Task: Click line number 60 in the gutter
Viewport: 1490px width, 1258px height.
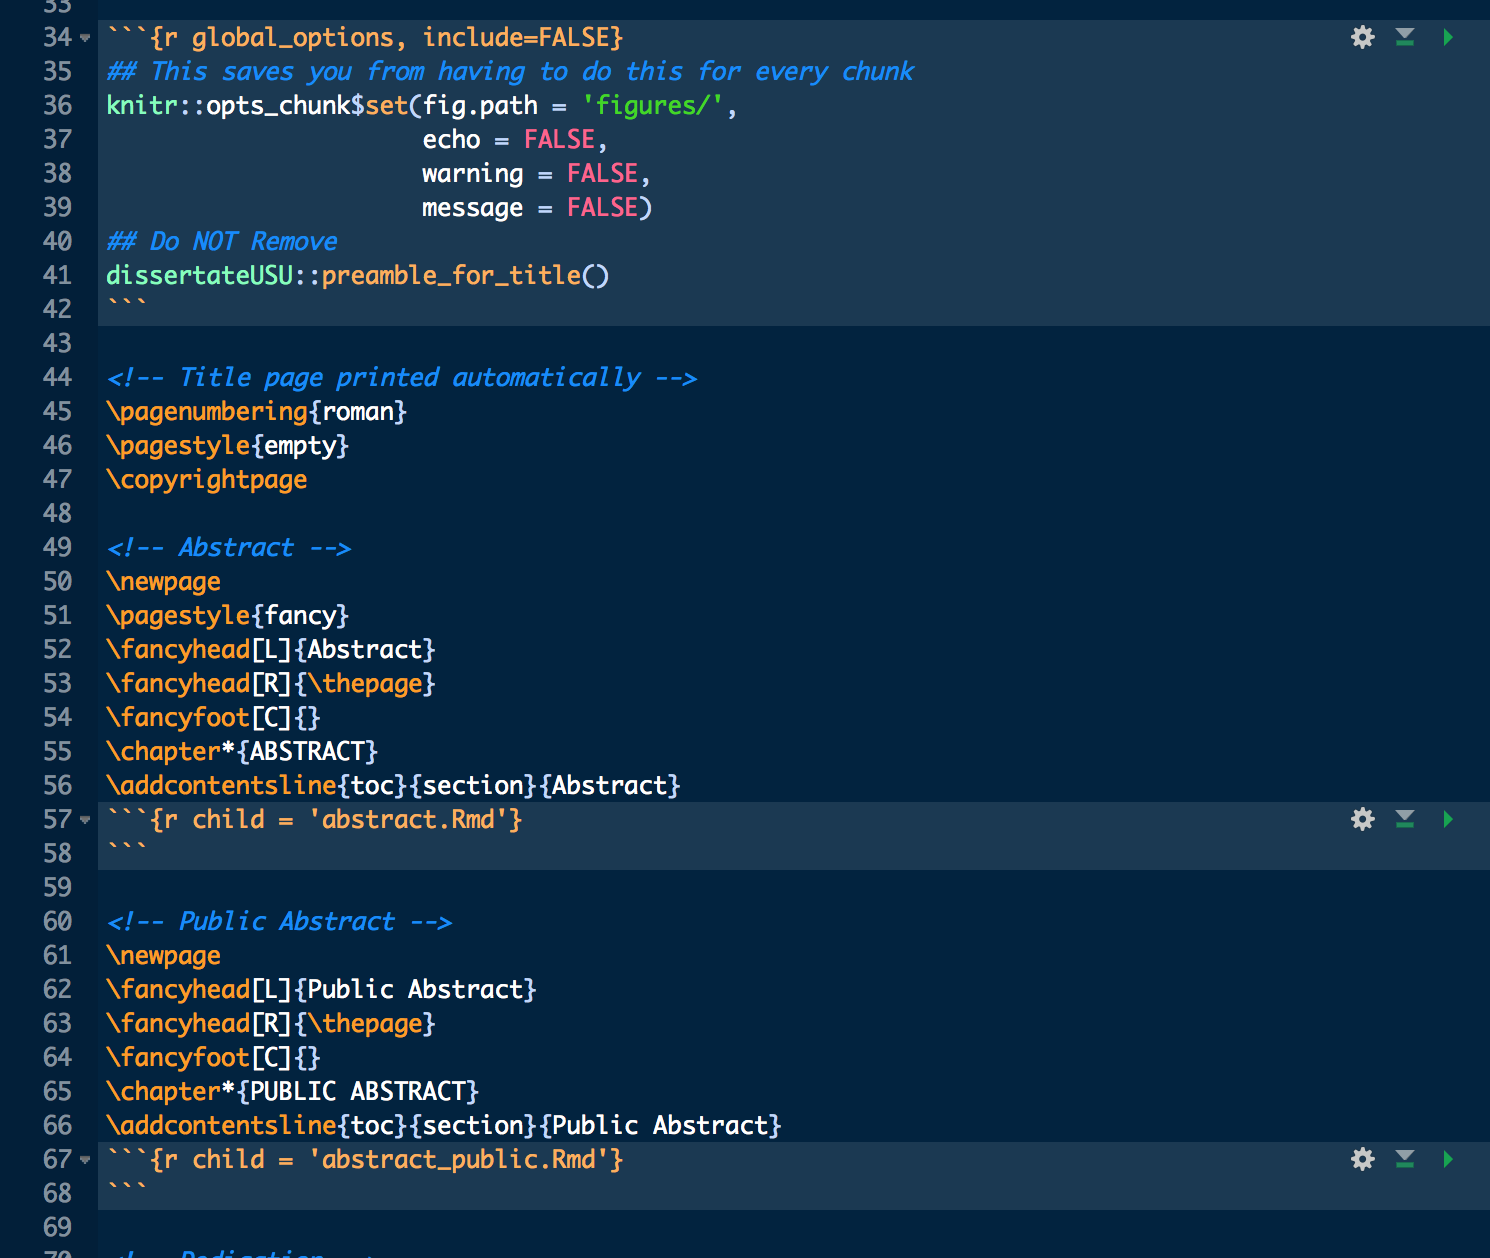Action: (x=58, y=922)
